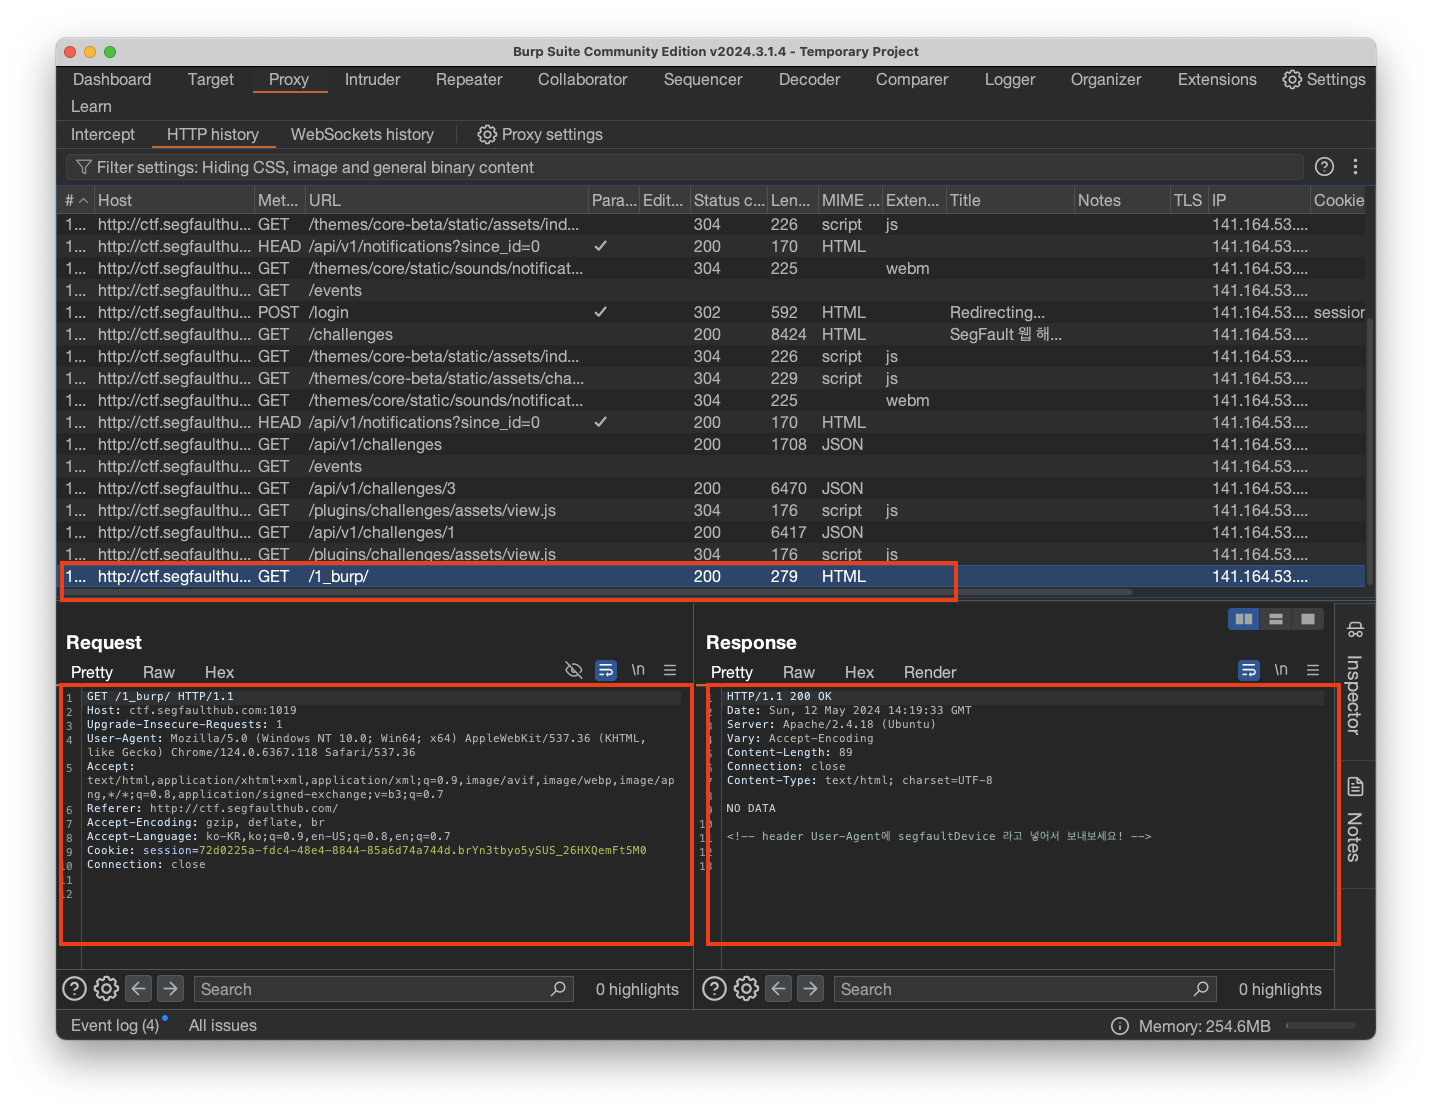This screenshot has width=1432, height=1114.
Task: Sort history by Status code column header
Action: tap(728, 200)
